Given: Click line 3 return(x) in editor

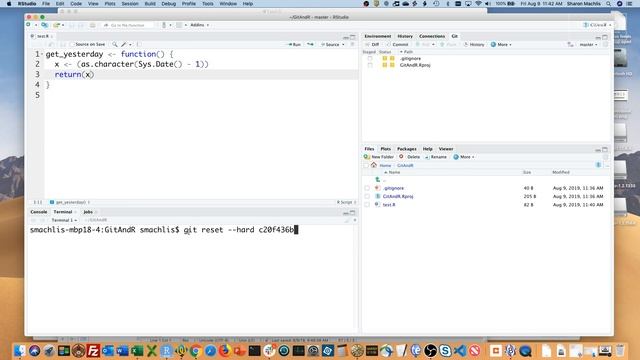Looking at the screenshot, I should point(74,75).
